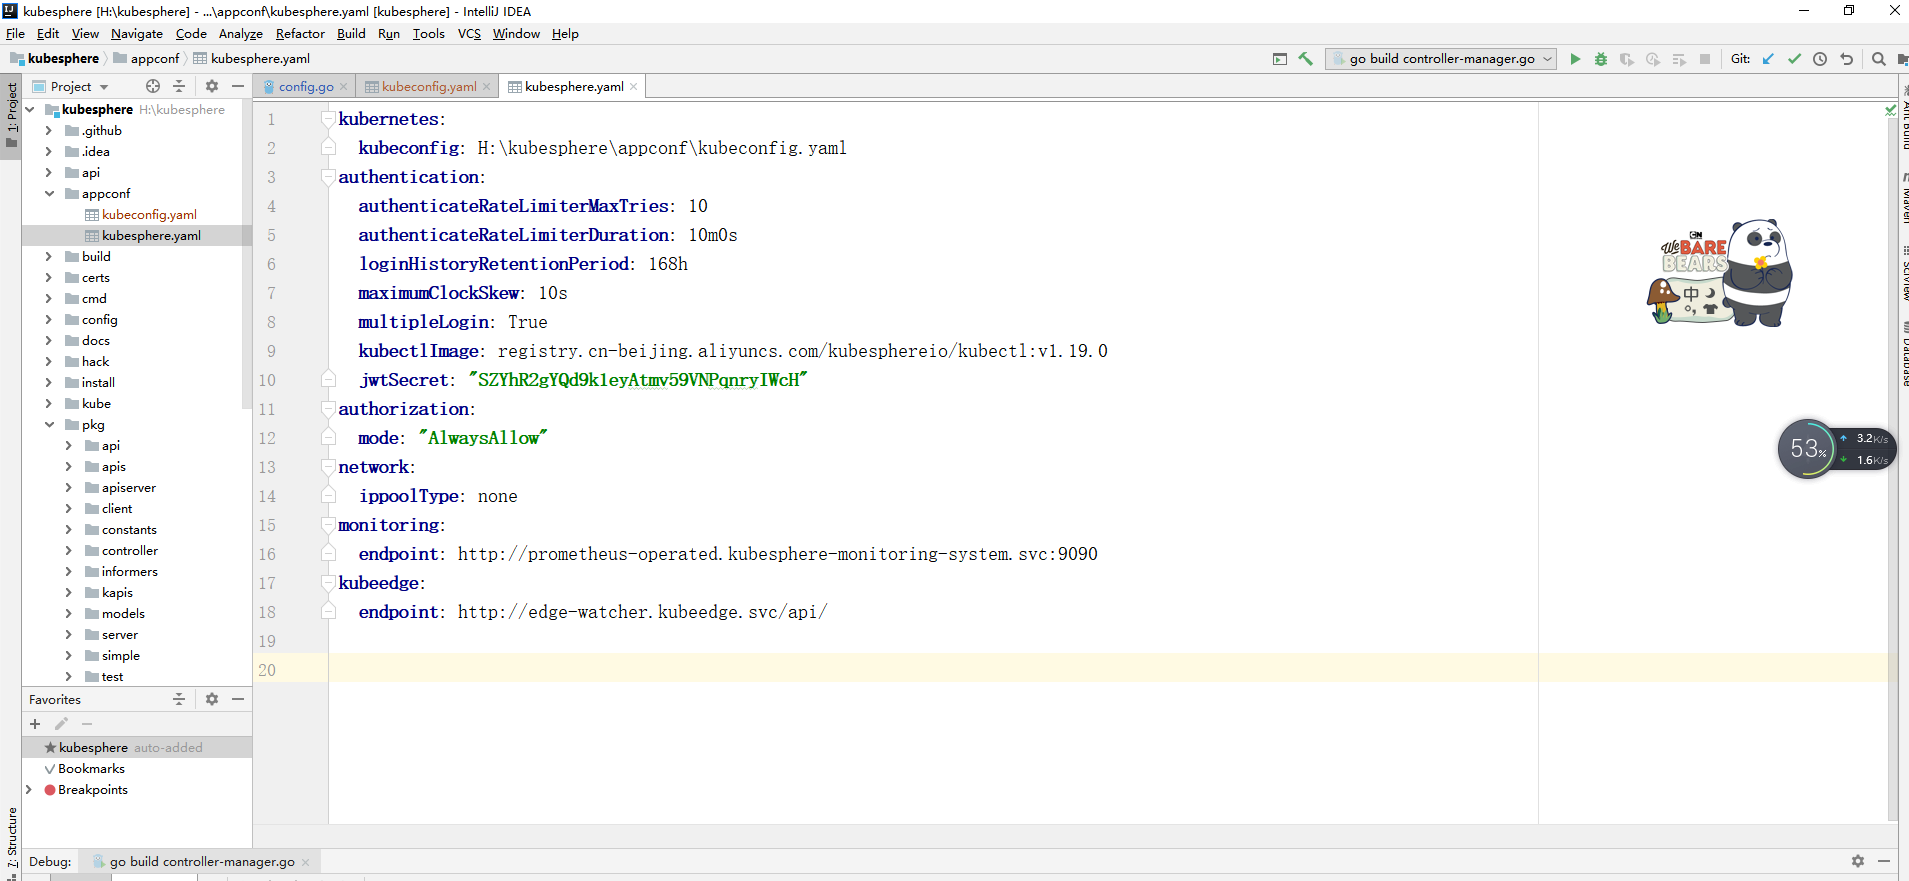
Task: Start debugging with the green bug icon
Action: pos(1601,59)
